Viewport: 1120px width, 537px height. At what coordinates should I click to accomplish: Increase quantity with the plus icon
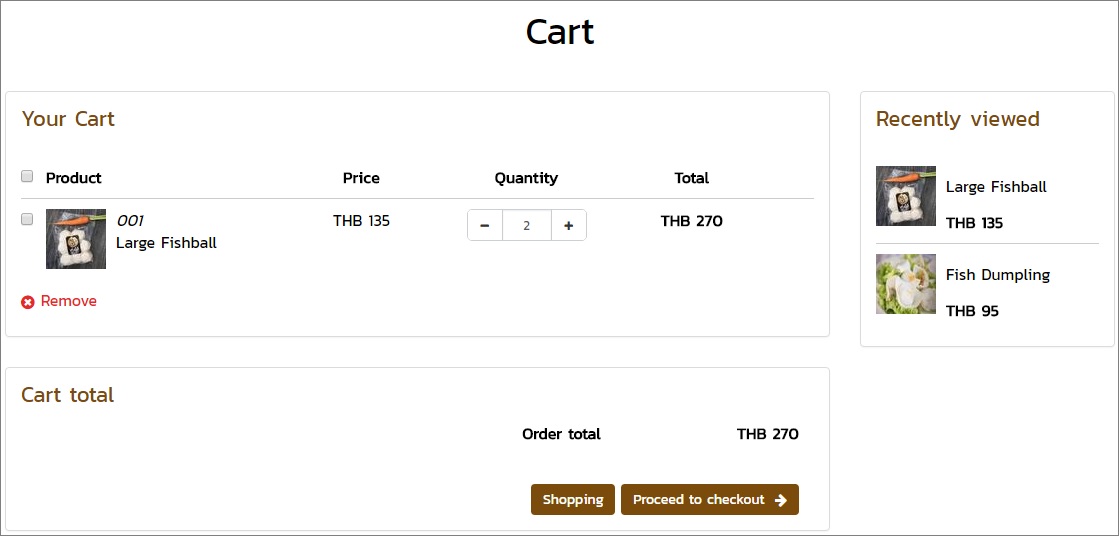(x=569, y=226)
